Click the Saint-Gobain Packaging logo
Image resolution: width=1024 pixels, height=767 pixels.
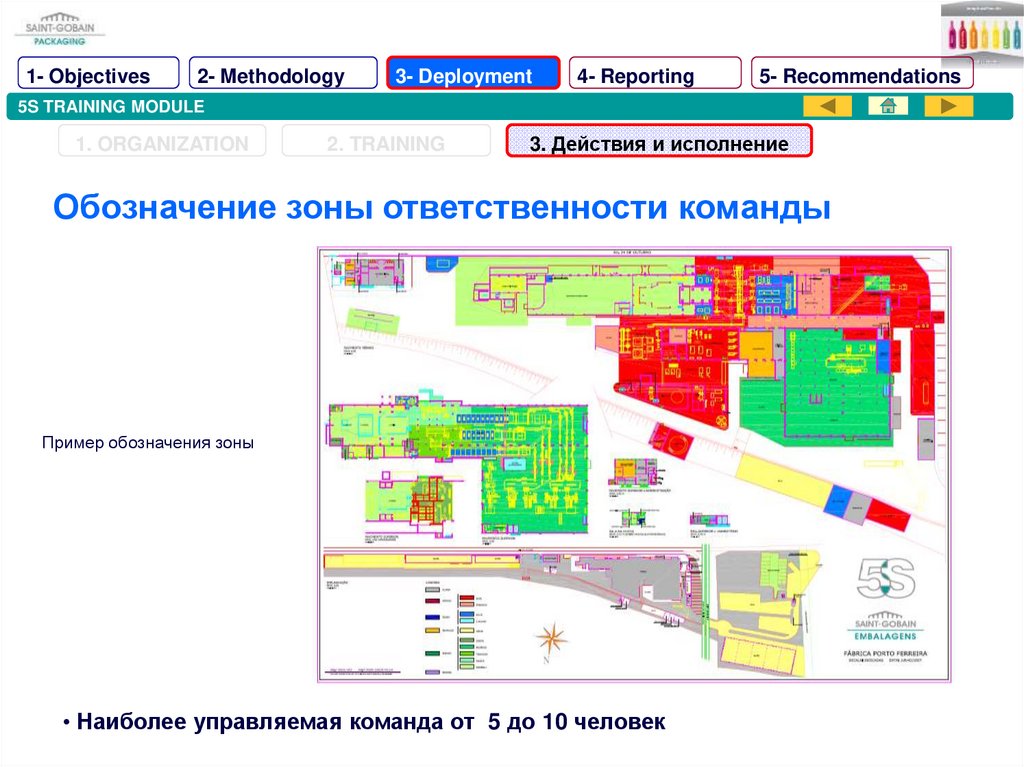pyautogui.click(x=59, y=28)
